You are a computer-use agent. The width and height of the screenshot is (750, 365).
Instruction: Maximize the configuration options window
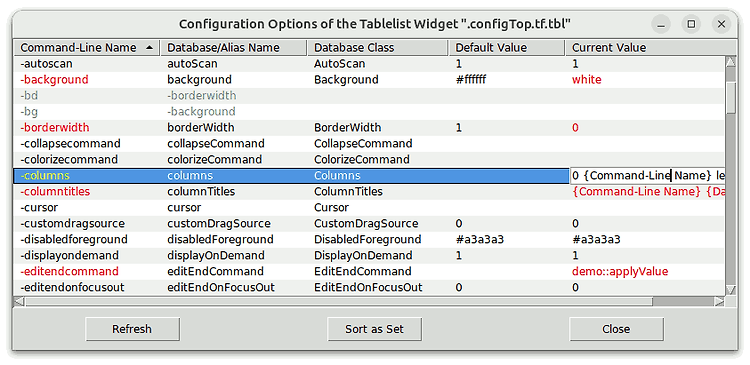[x=691, y=24]
